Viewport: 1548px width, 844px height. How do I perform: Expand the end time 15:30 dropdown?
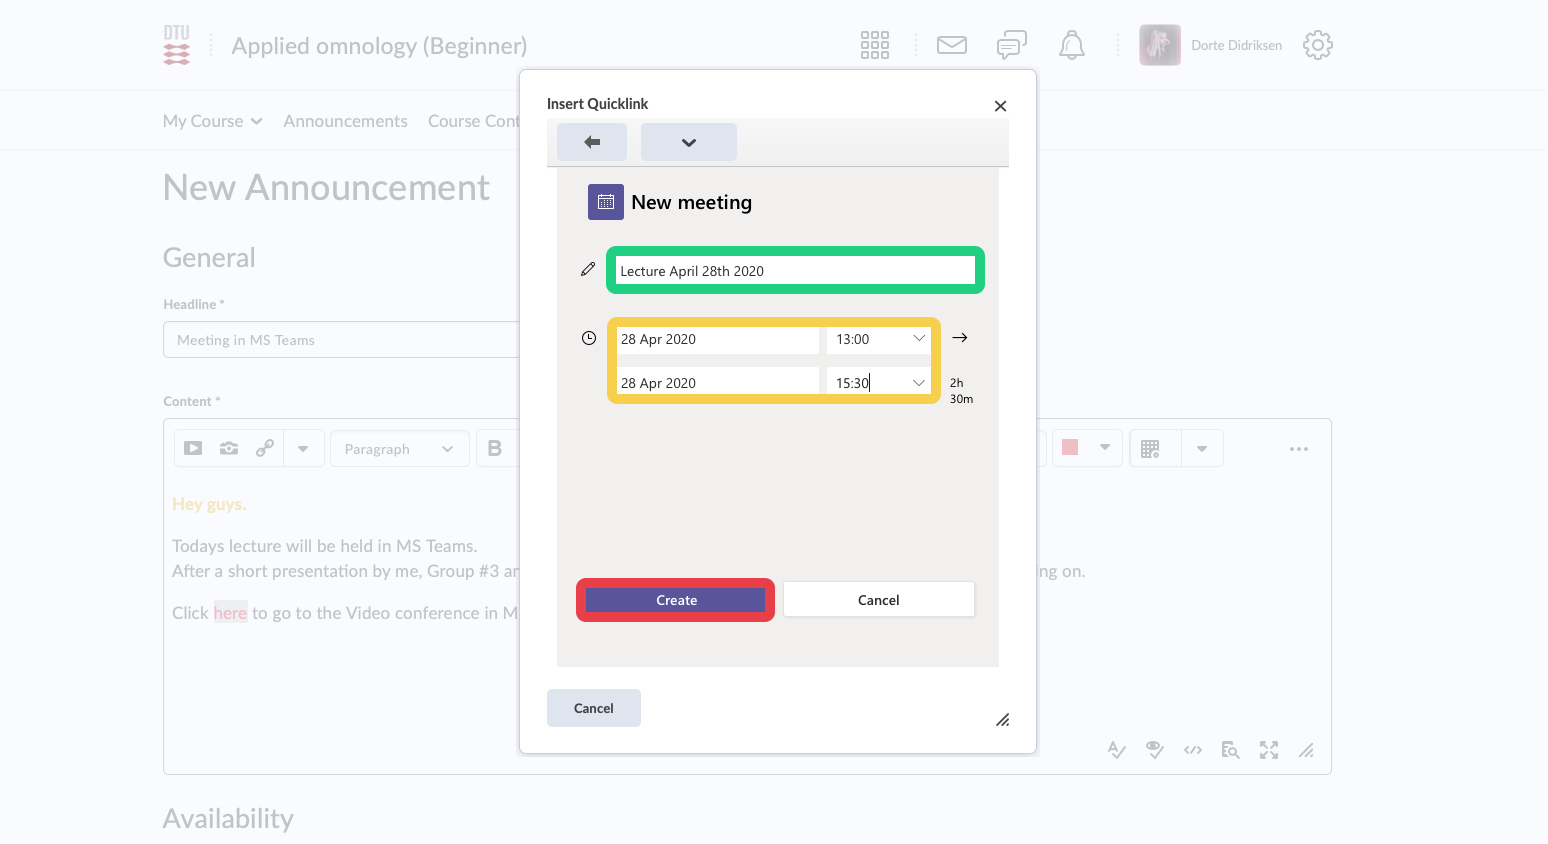(918, 383)
